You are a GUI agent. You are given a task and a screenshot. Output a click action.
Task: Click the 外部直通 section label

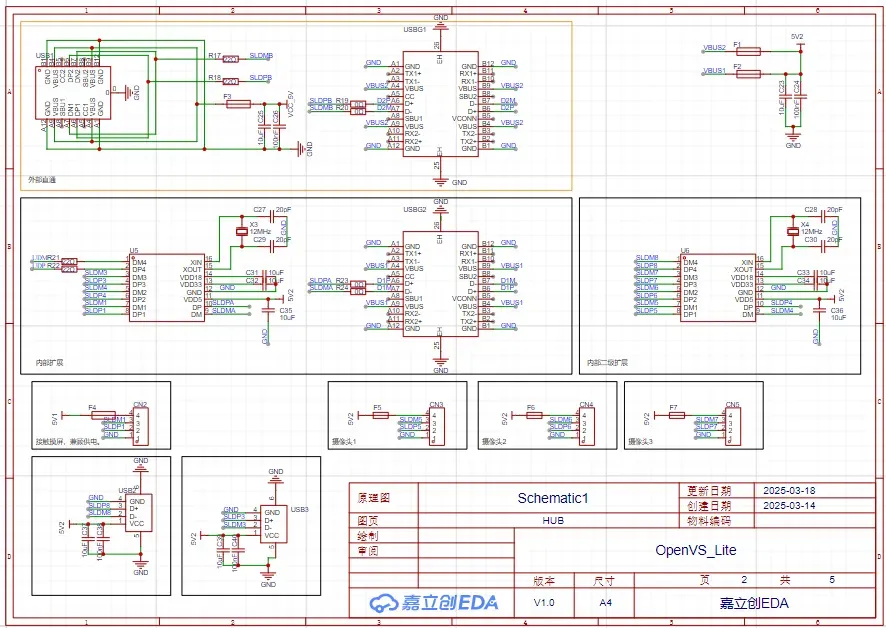tap(41, 180)
